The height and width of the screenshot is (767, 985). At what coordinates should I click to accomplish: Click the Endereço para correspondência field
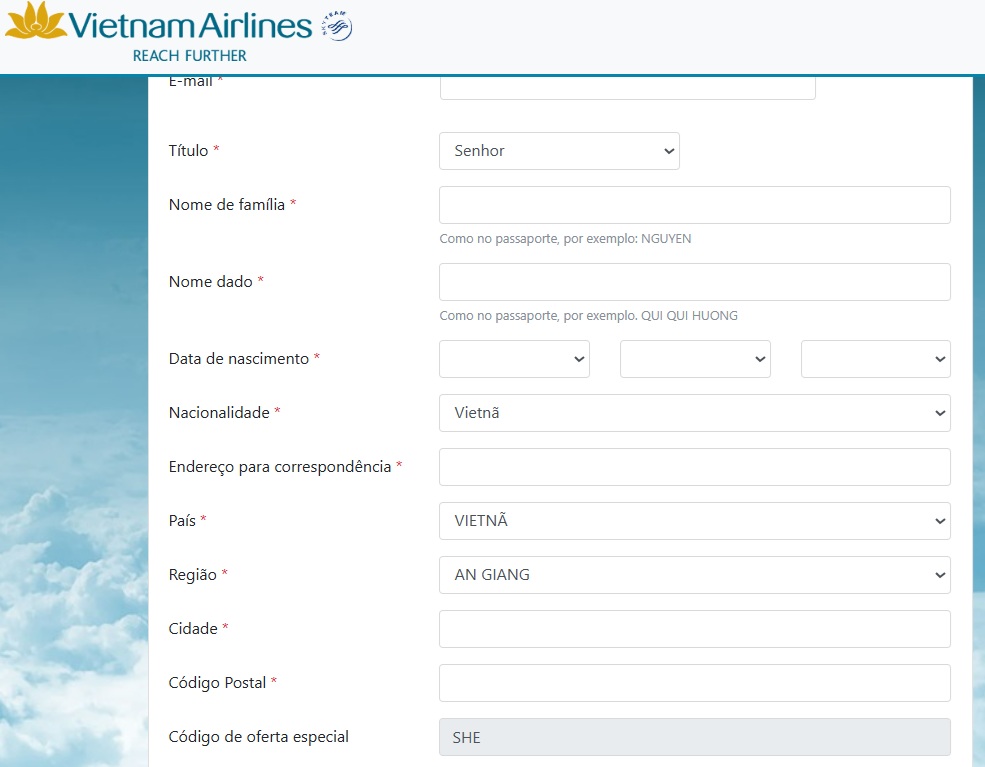coord(694,467)
